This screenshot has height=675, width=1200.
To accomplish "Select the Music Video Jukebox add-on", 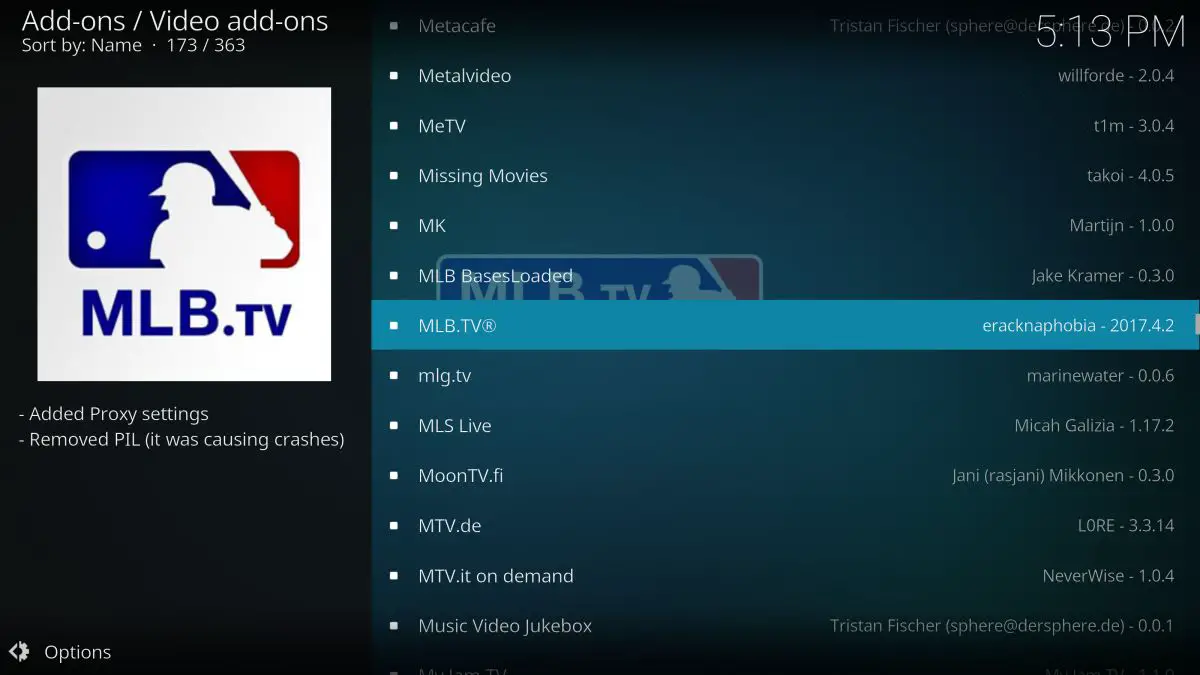I will (x=785, y=626).
